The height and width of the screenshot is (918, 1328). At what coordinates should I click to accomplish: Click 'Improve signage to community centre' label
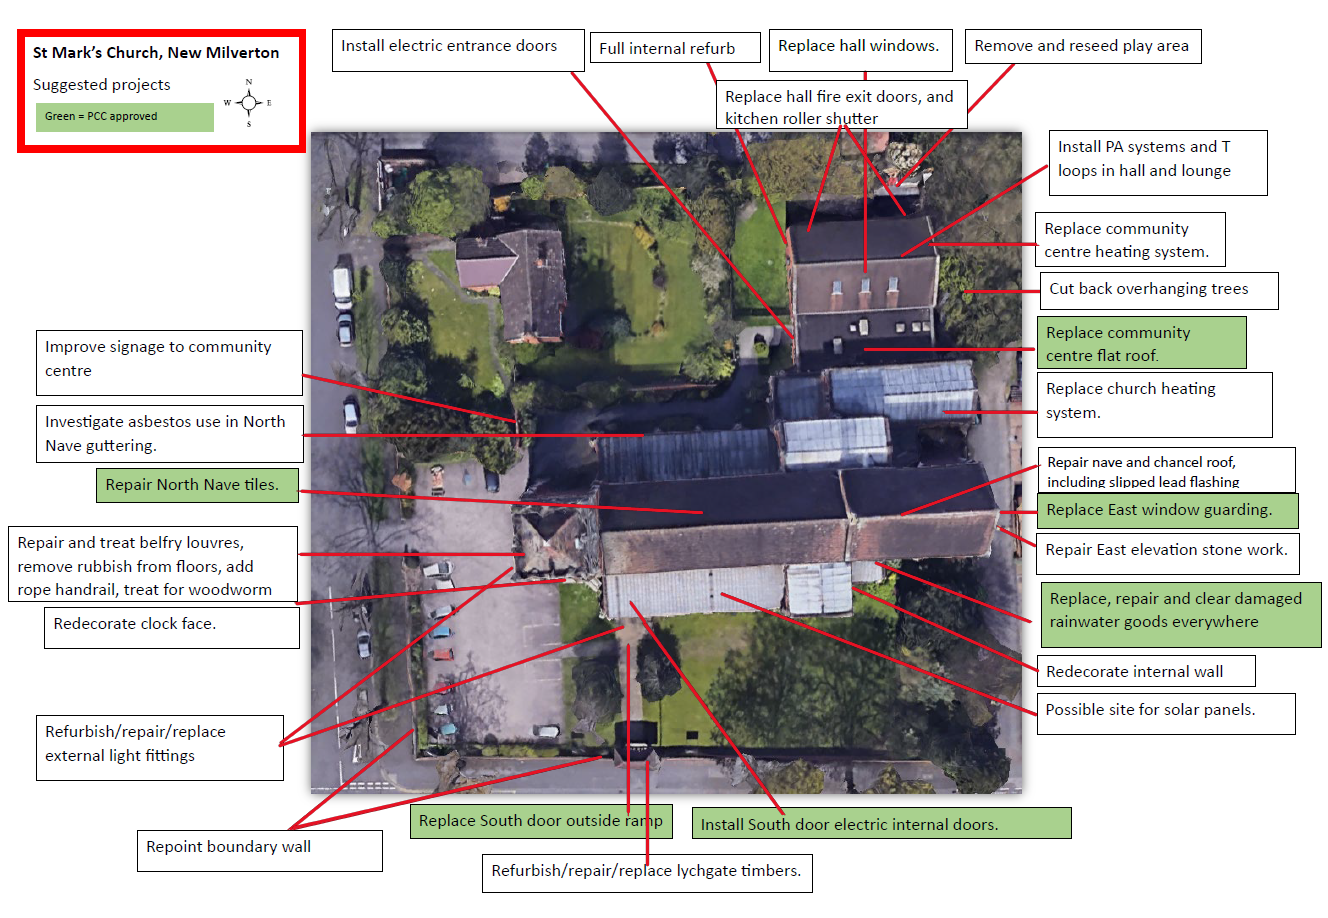[x=169, y=362]
